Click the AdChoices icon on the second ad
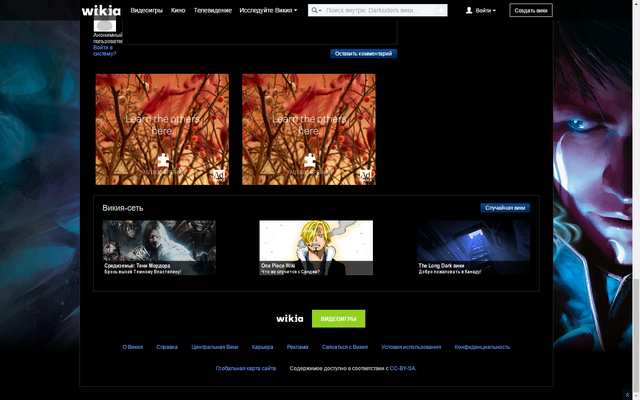 pyautogui.click(x=366, y=176)
